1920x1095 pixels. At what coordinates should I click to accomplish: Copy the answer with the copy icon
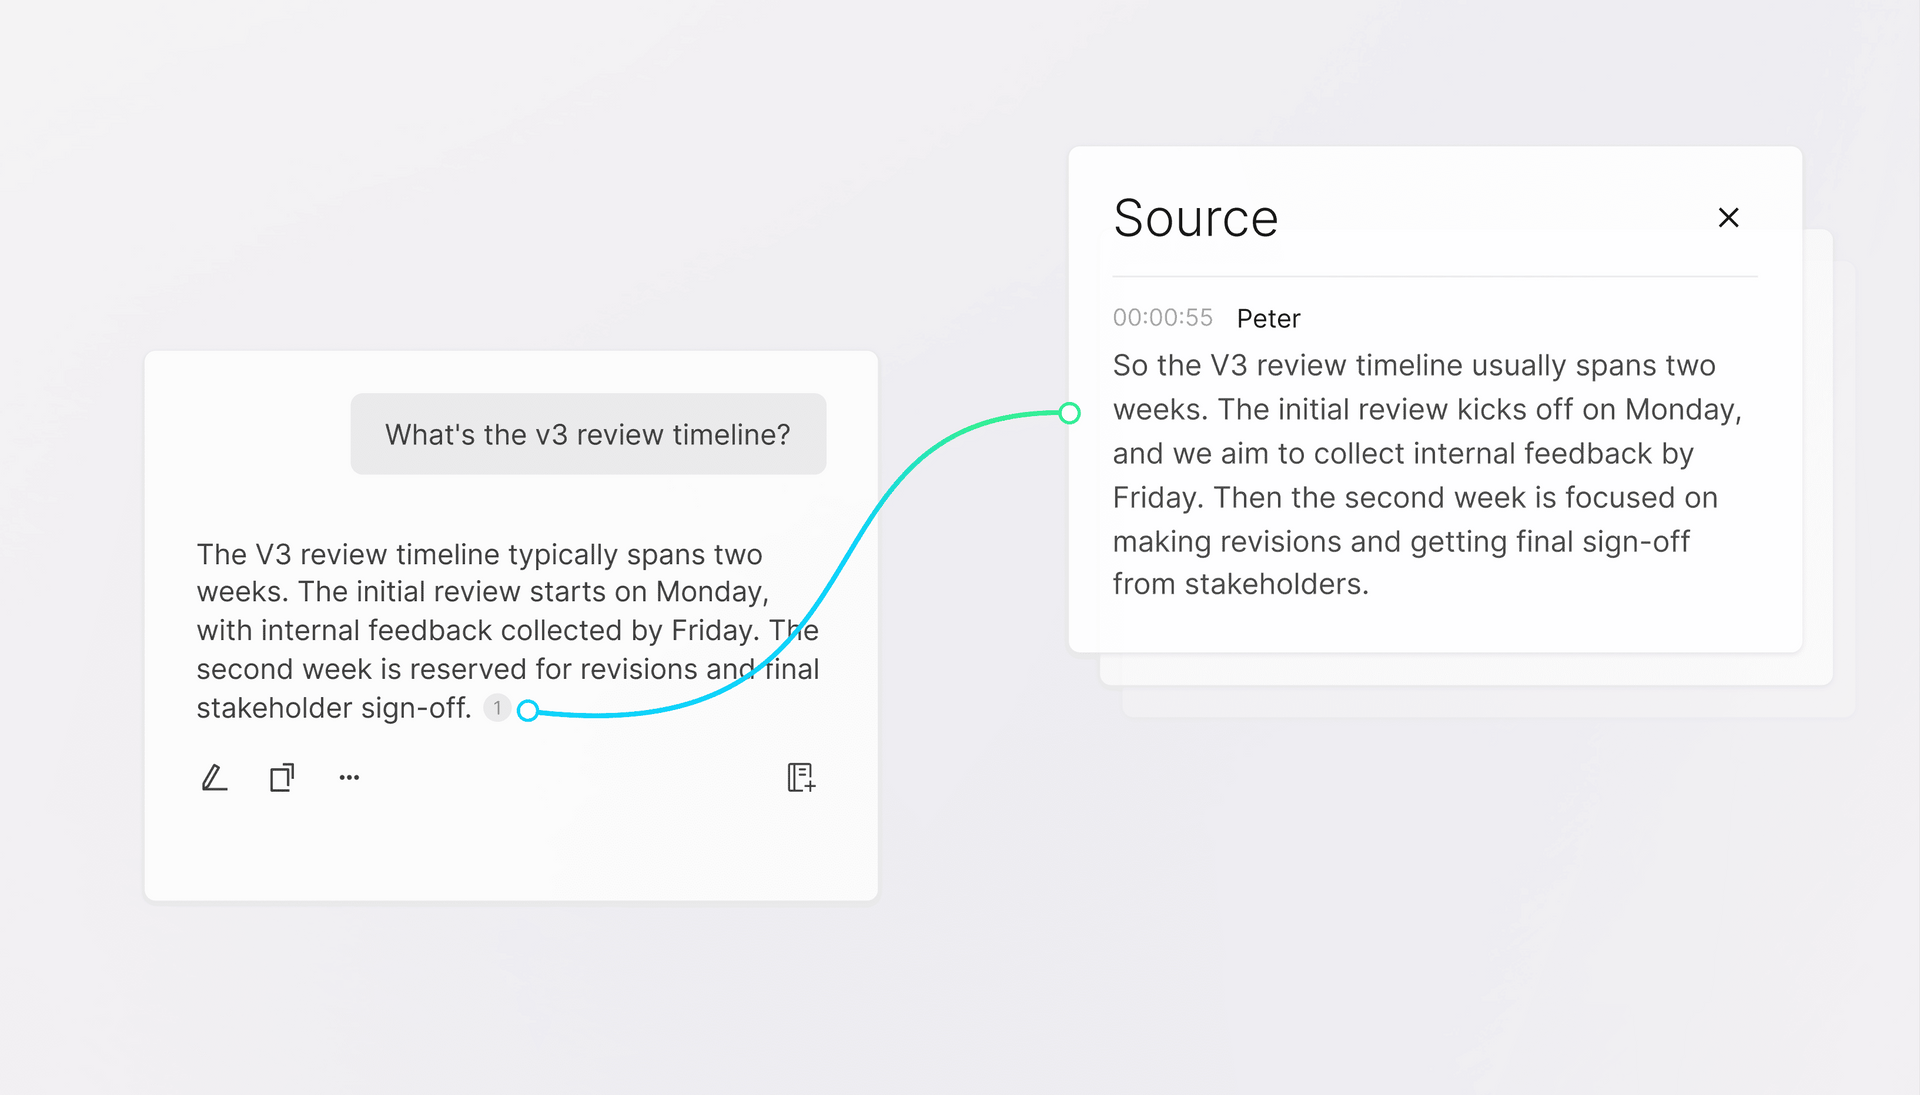282,777
